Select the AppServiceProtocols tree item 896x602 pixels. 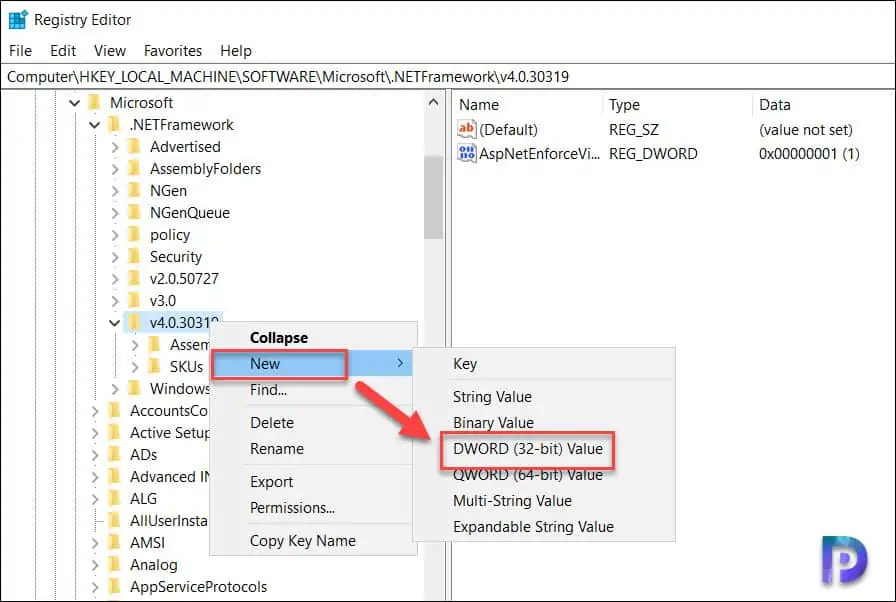pyautogui.click(x=198, y=587)
